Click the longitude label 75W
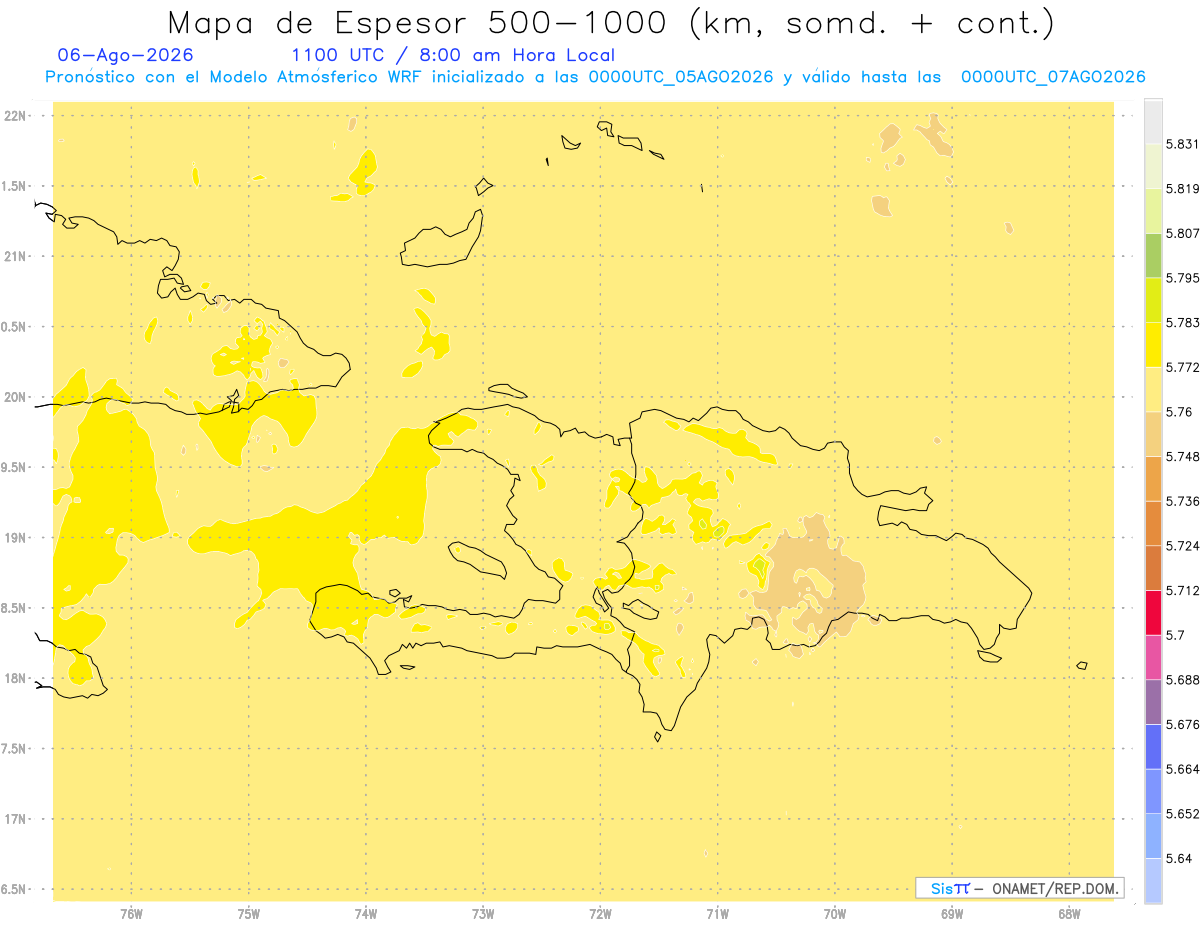 coord(249,914)
